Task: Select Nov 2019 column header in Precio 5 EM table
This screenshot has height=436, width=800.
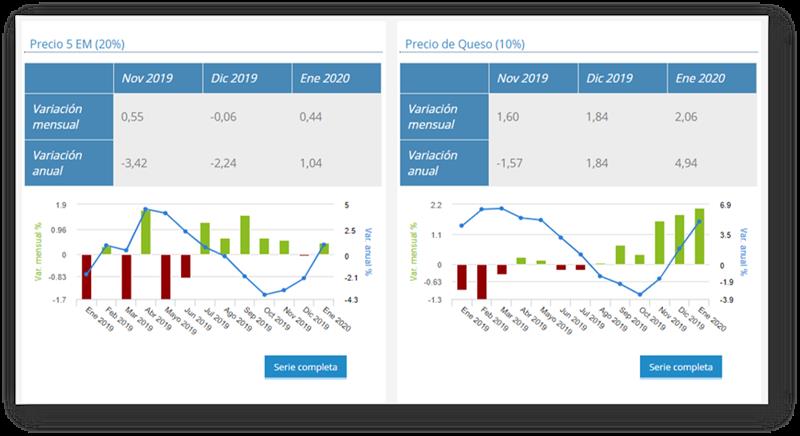Action: tap(146, 78)
